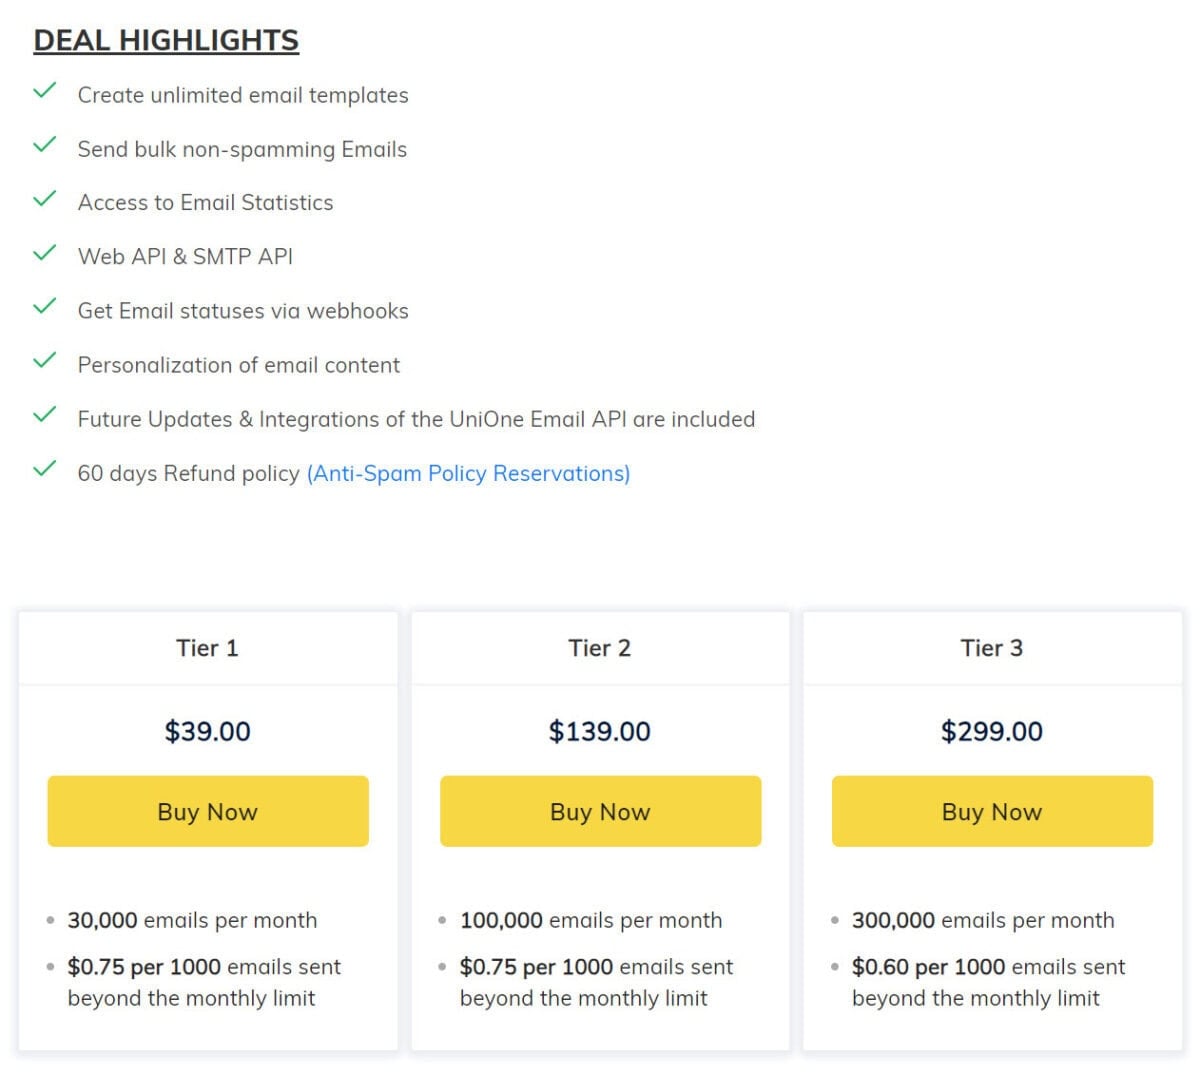Click the checkmark beside unlimited email templates
1200x1075 pixels.
click(x=43, y=90)
